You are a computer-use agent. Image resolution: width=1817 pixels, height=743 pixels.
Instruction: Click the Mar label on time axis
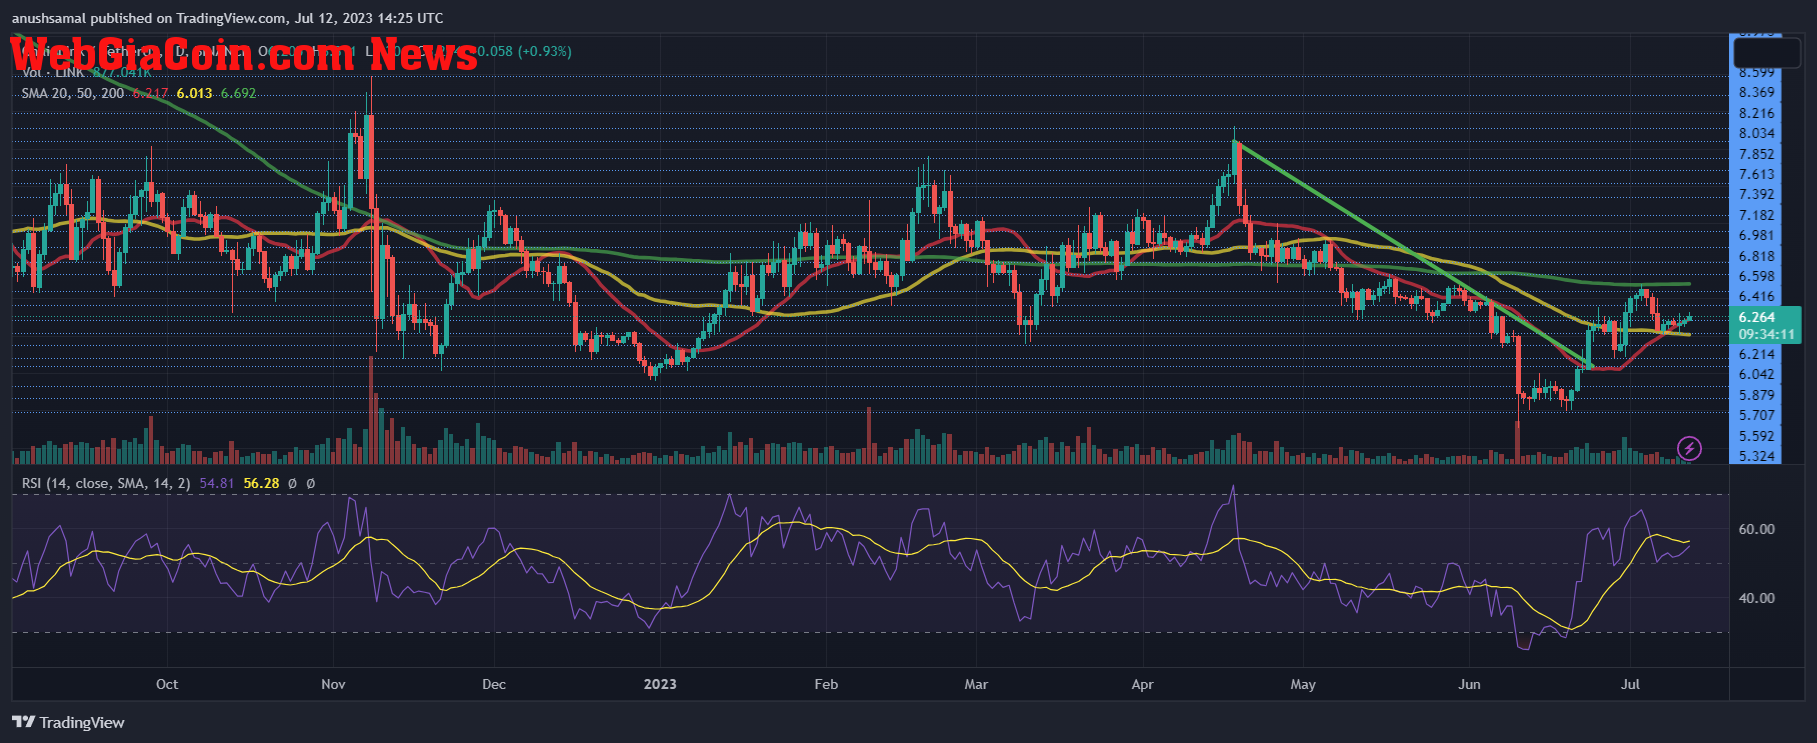tap(976, 684)
